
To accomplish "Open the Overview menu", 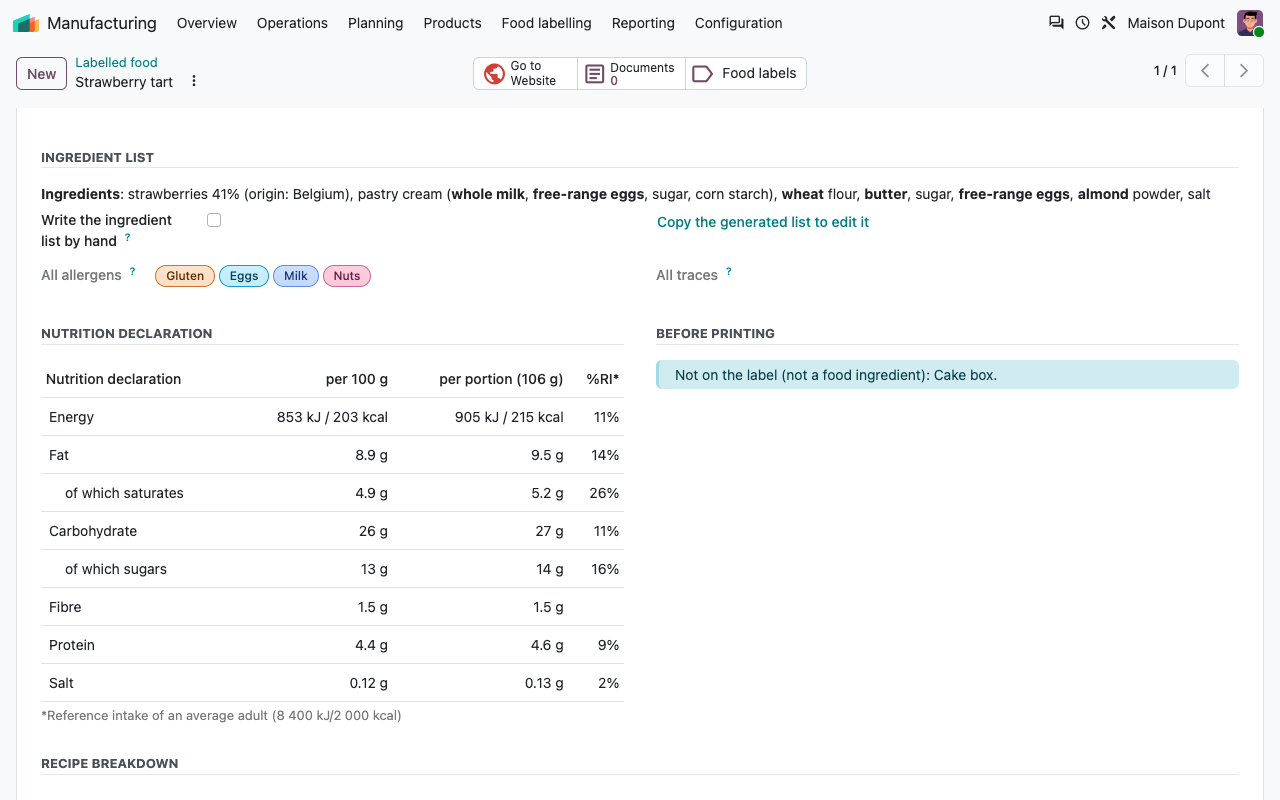I will point(207,23).
